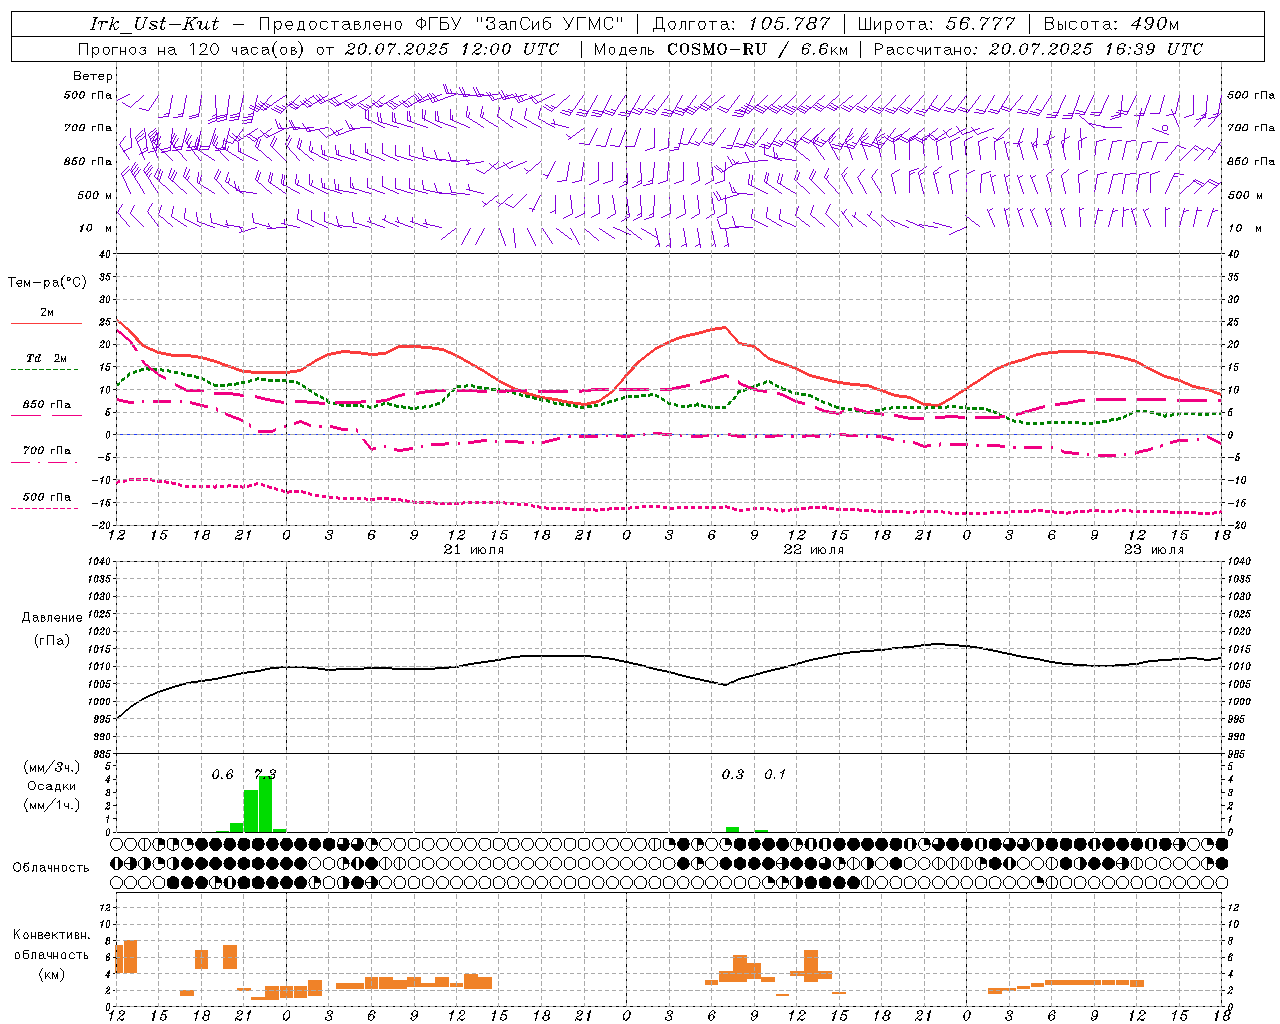Image resolution: width=1280 pixels, height=1024 pixels.
Task: Select the Td 2м legend label
Action: (x=47, y=358)
